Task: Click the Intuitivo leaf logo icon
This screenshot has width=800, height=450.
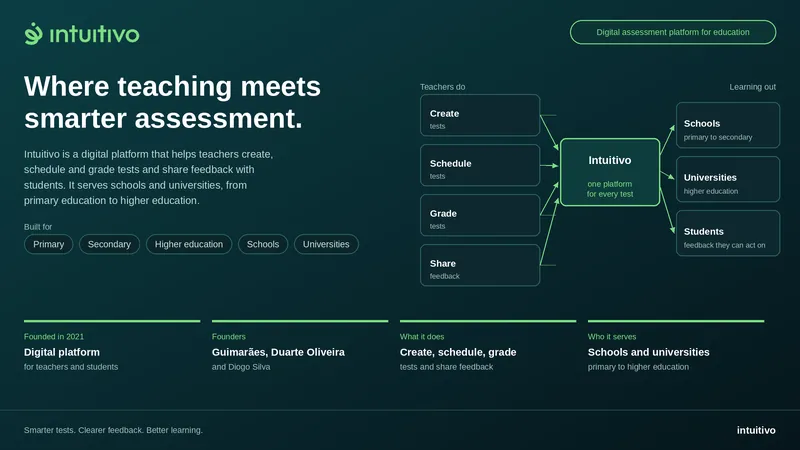Action: tap(33, 34)
